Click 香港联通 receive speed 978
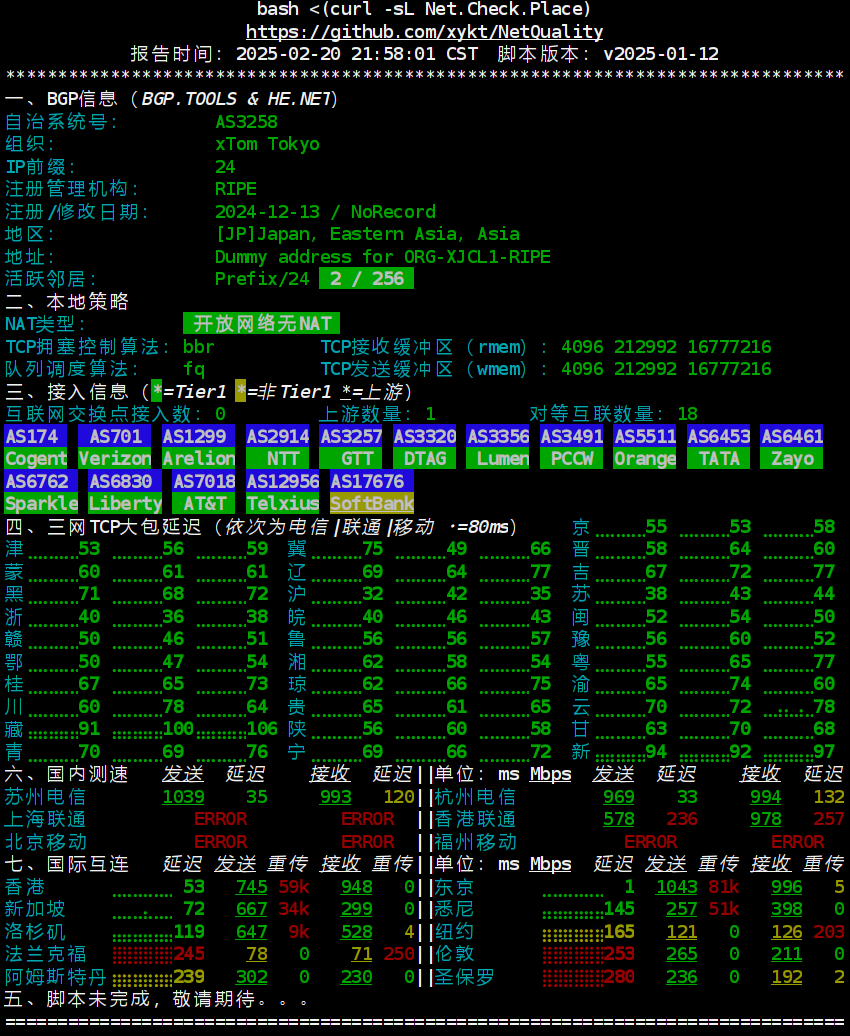Screen dimensions: 850x1036 765,819
